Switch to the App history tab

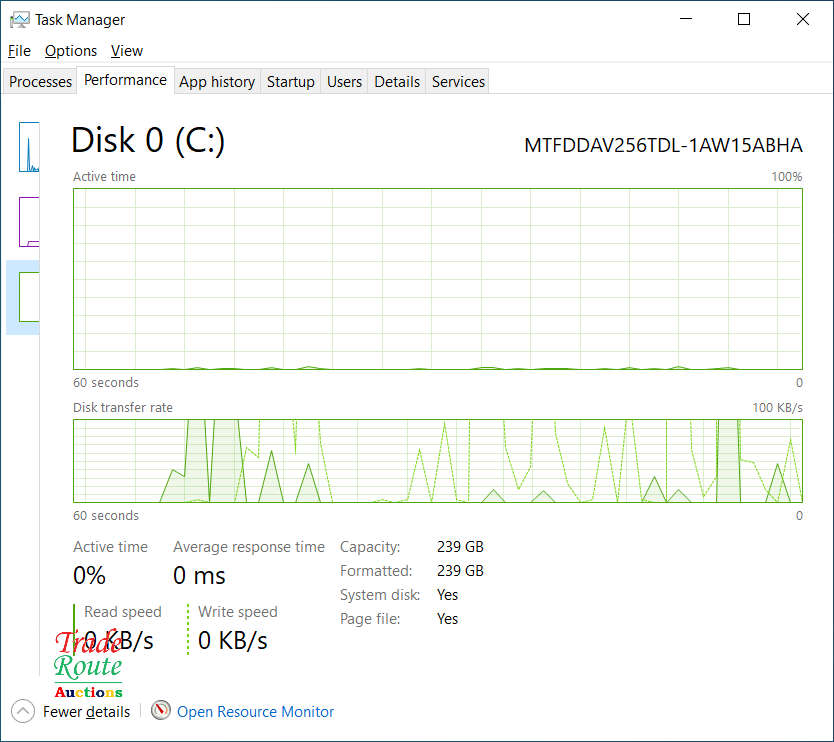(216, 81)
